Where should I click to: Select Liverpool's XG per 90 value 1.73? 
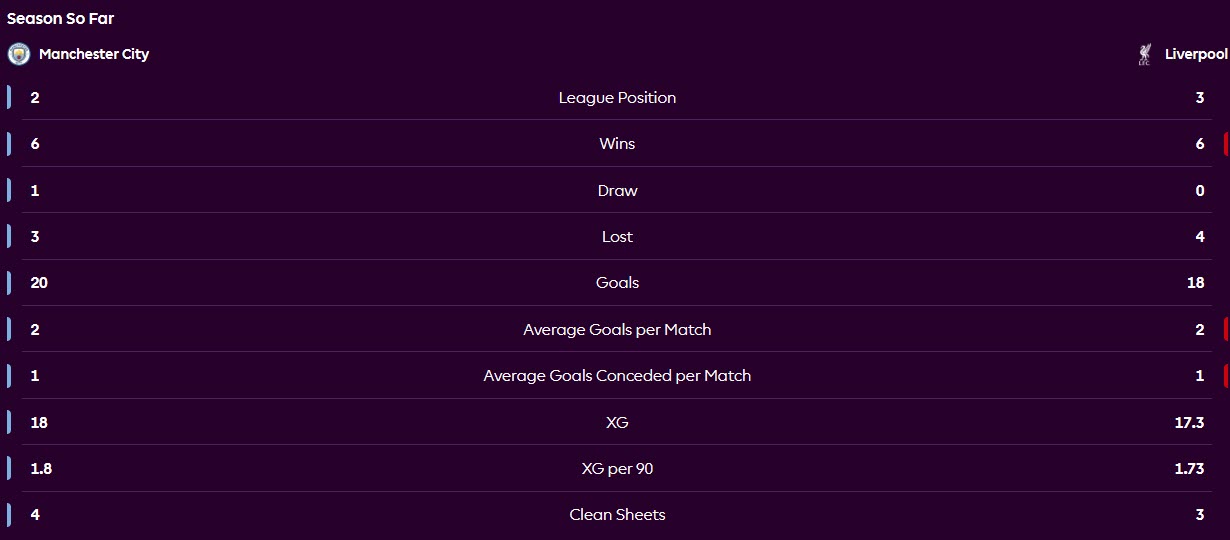click(1189, 469)
